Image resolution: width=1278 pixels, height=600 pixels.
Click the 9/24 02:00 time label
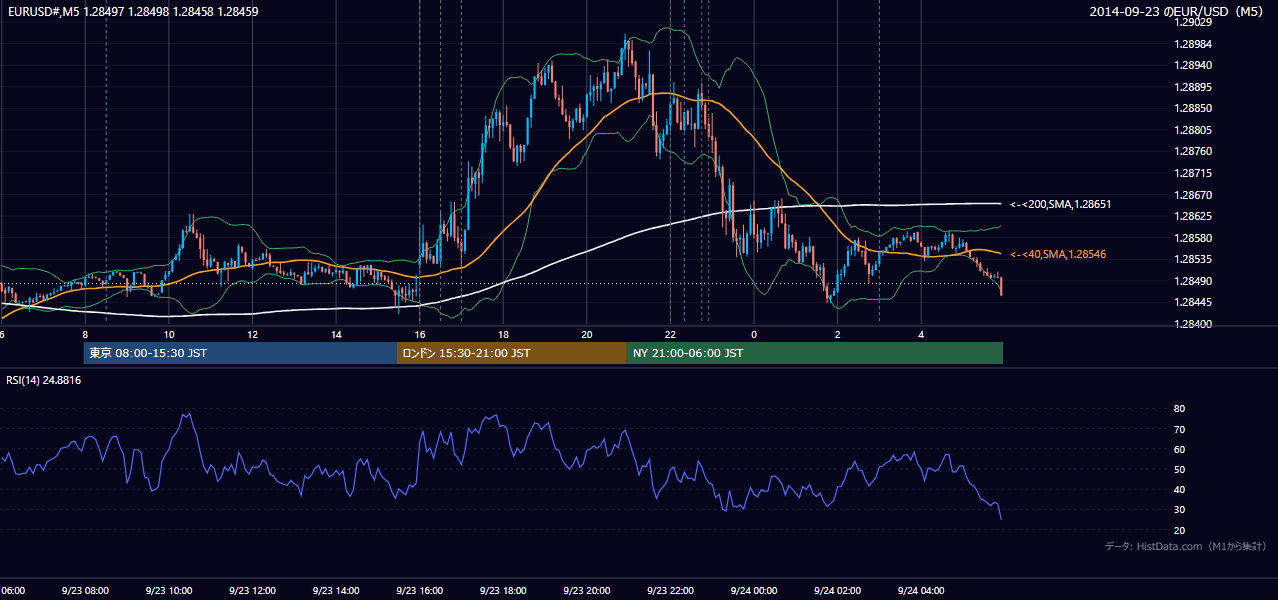coord(838,591)
